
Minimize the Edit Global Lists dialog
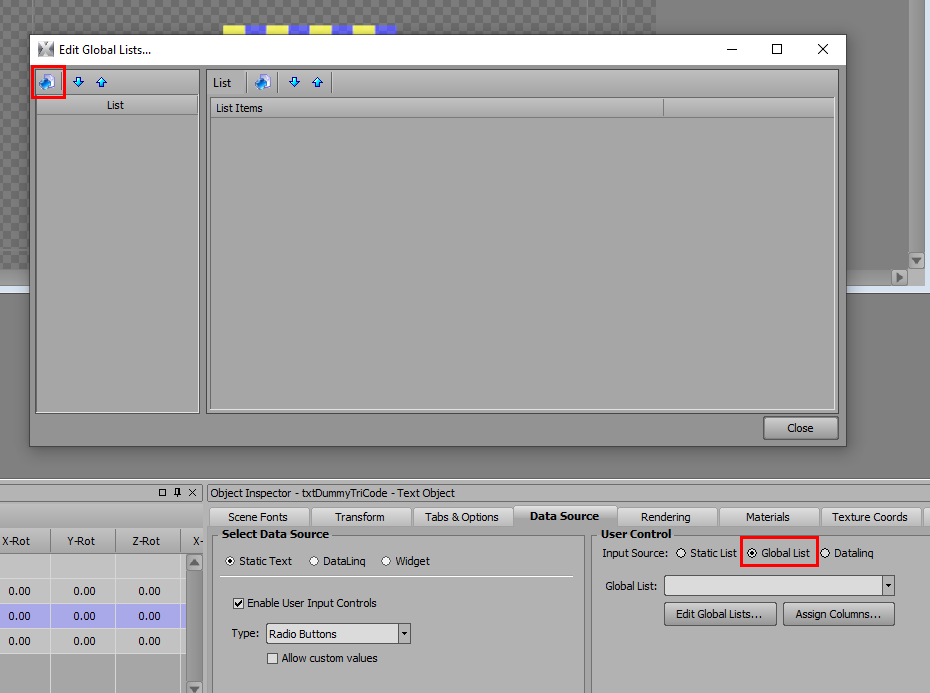coord(732,49)
